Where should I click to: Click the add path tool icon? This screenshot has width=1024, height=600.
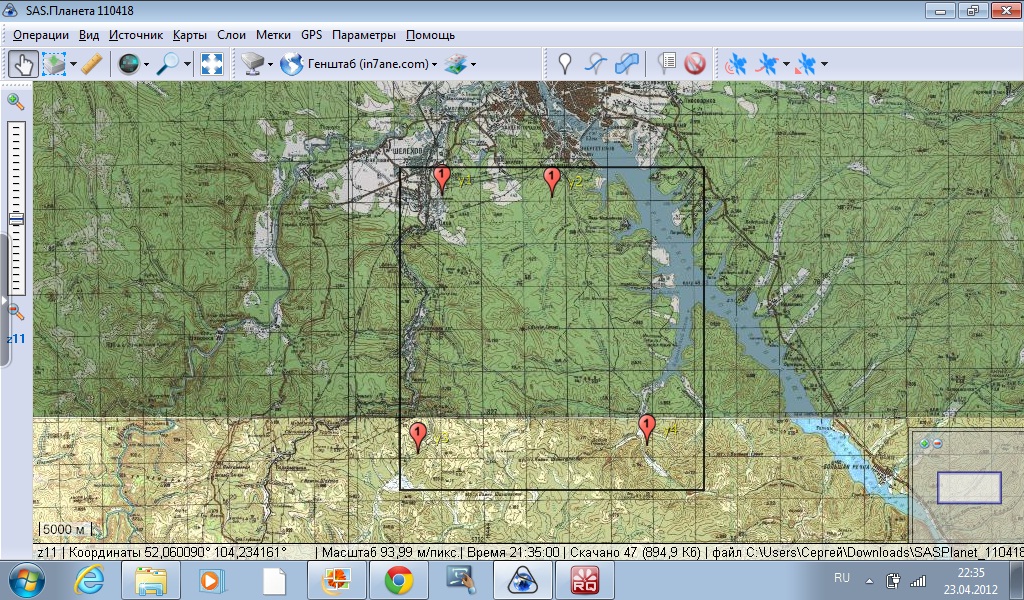(x=596, y=64)
